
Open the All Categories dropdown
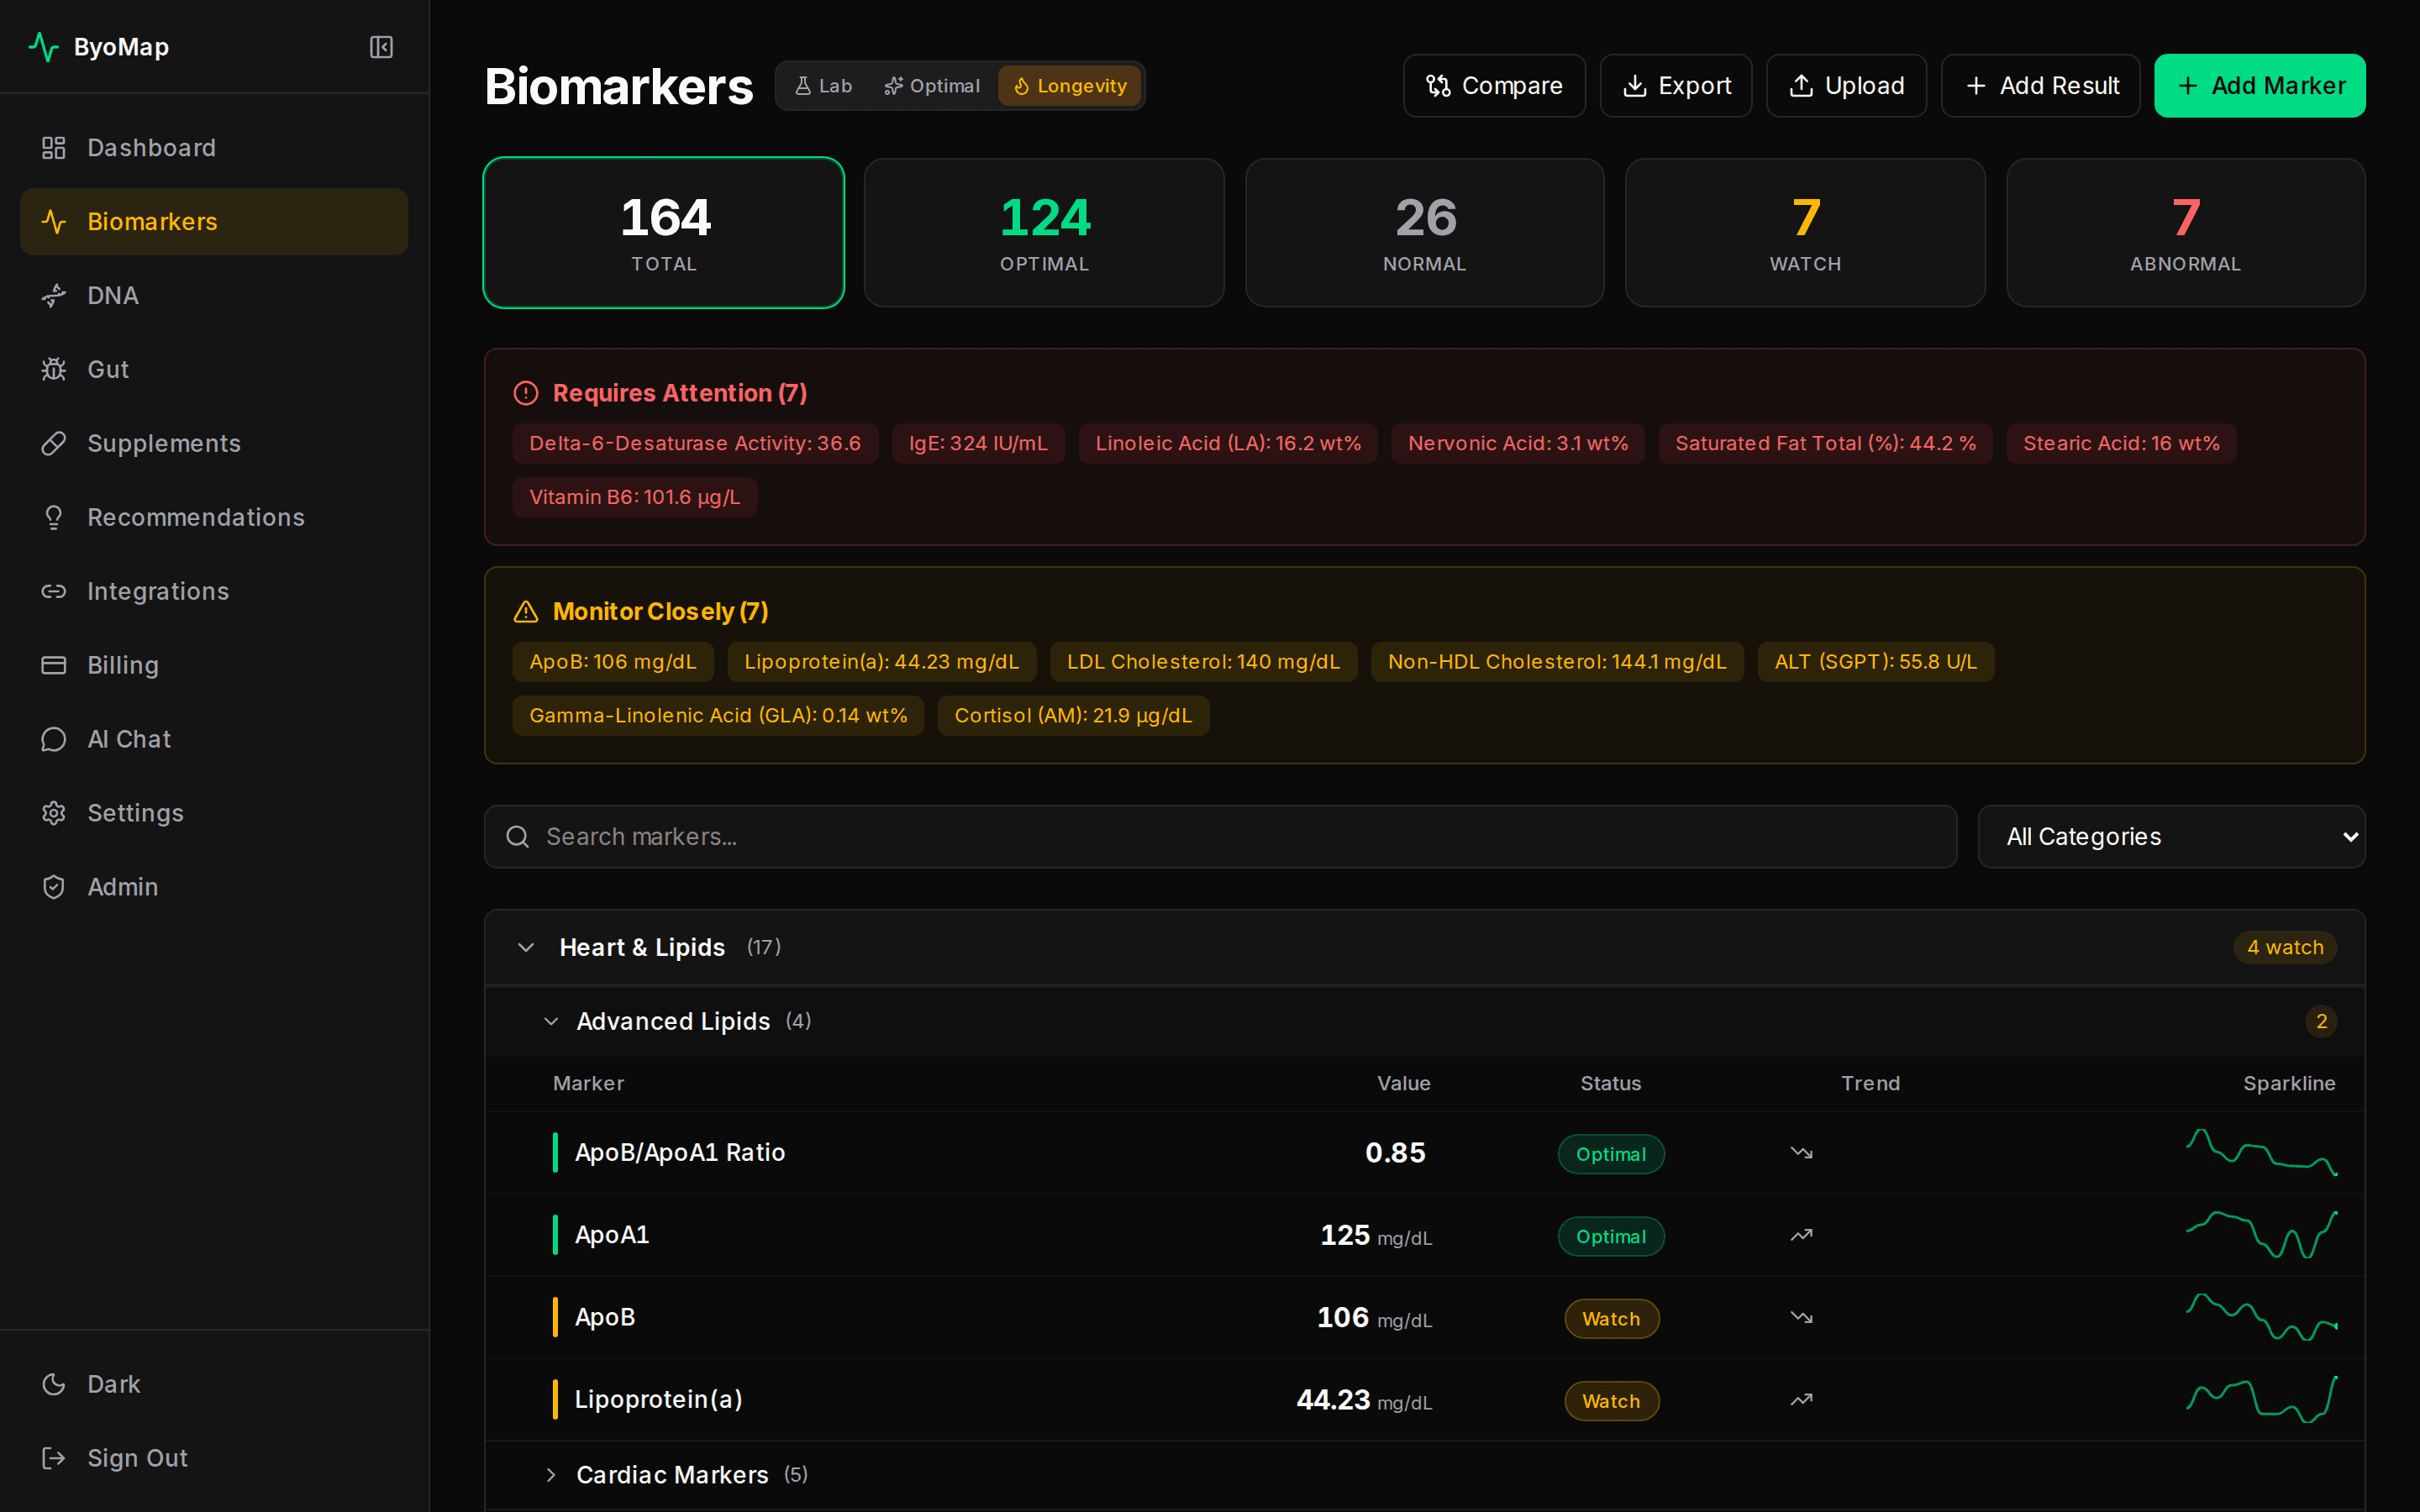tap(2170, 836)
